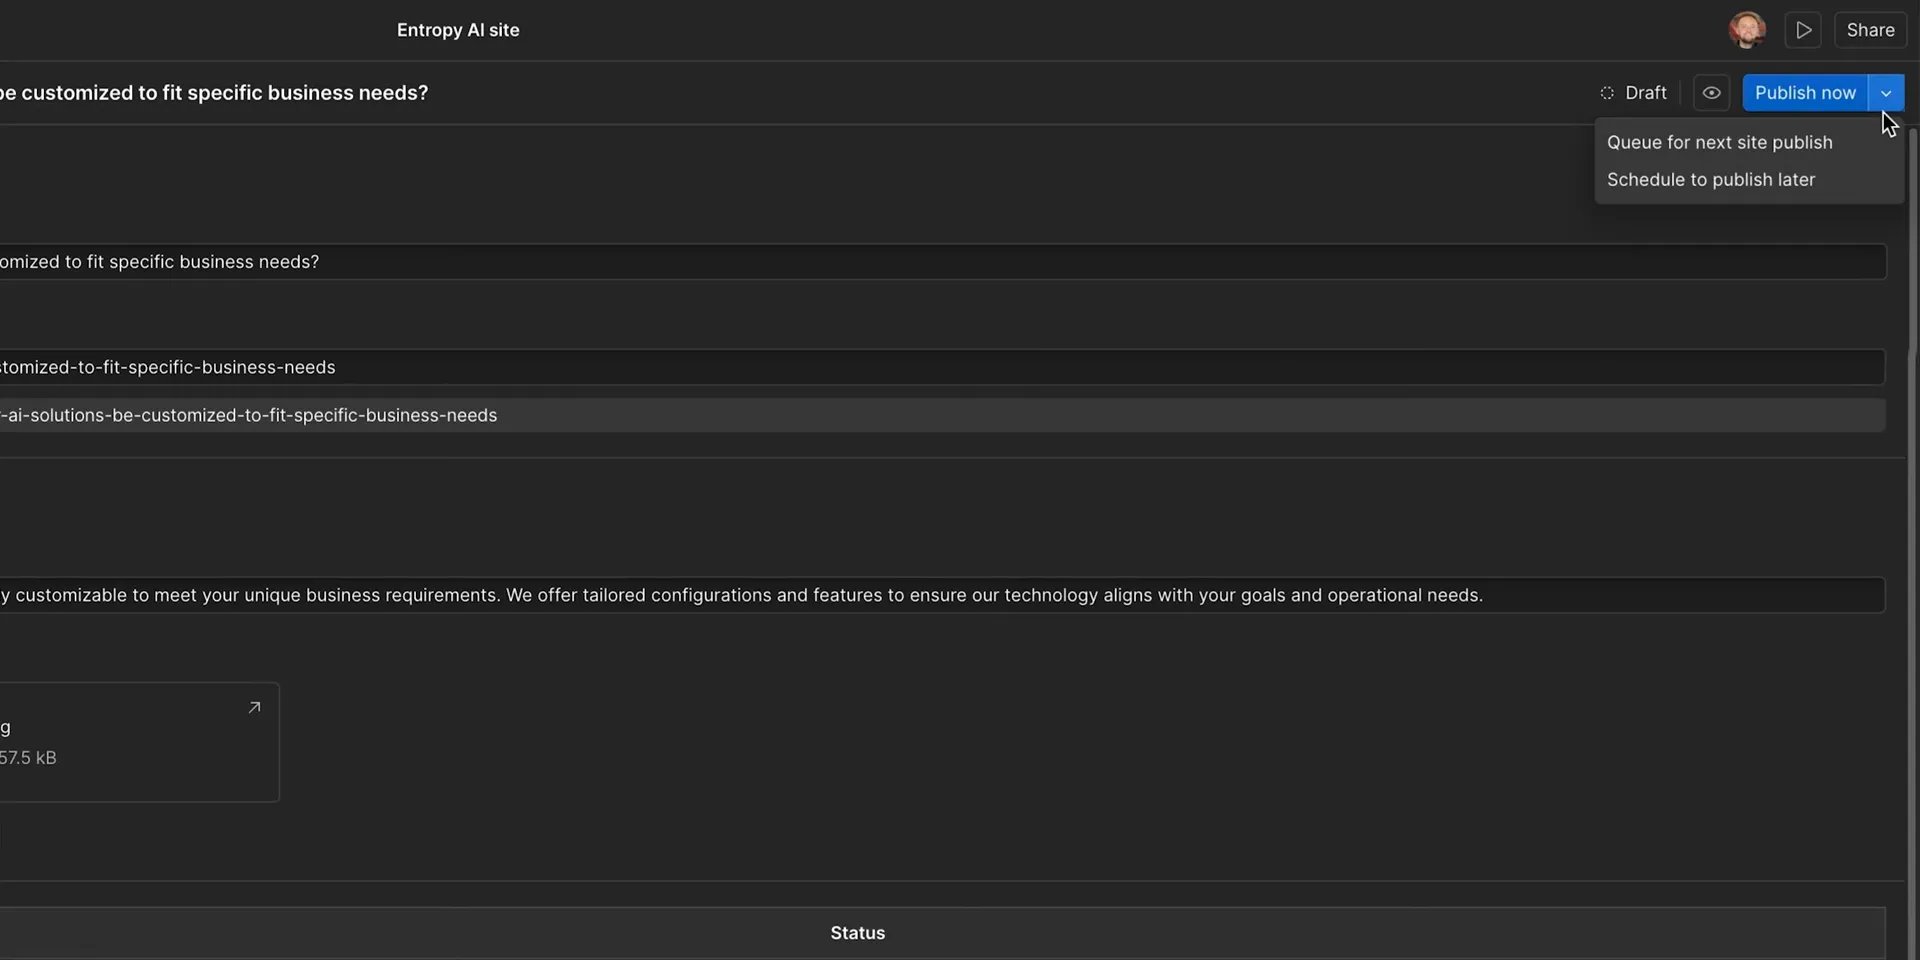Click the Entropy AI site title
The image size is (1920, 960).
458,30
